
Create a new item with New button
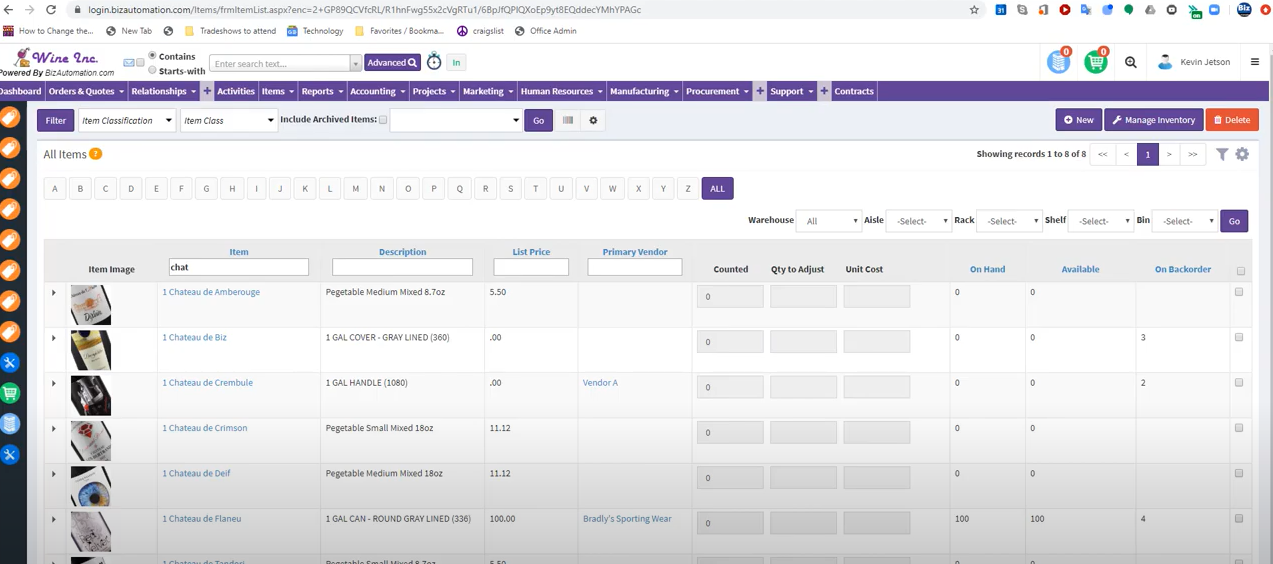tap(1079, 120)
